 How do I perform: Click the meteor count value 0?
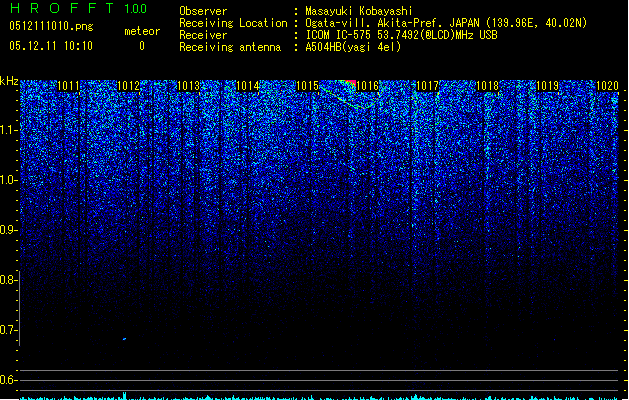[142, 46]
